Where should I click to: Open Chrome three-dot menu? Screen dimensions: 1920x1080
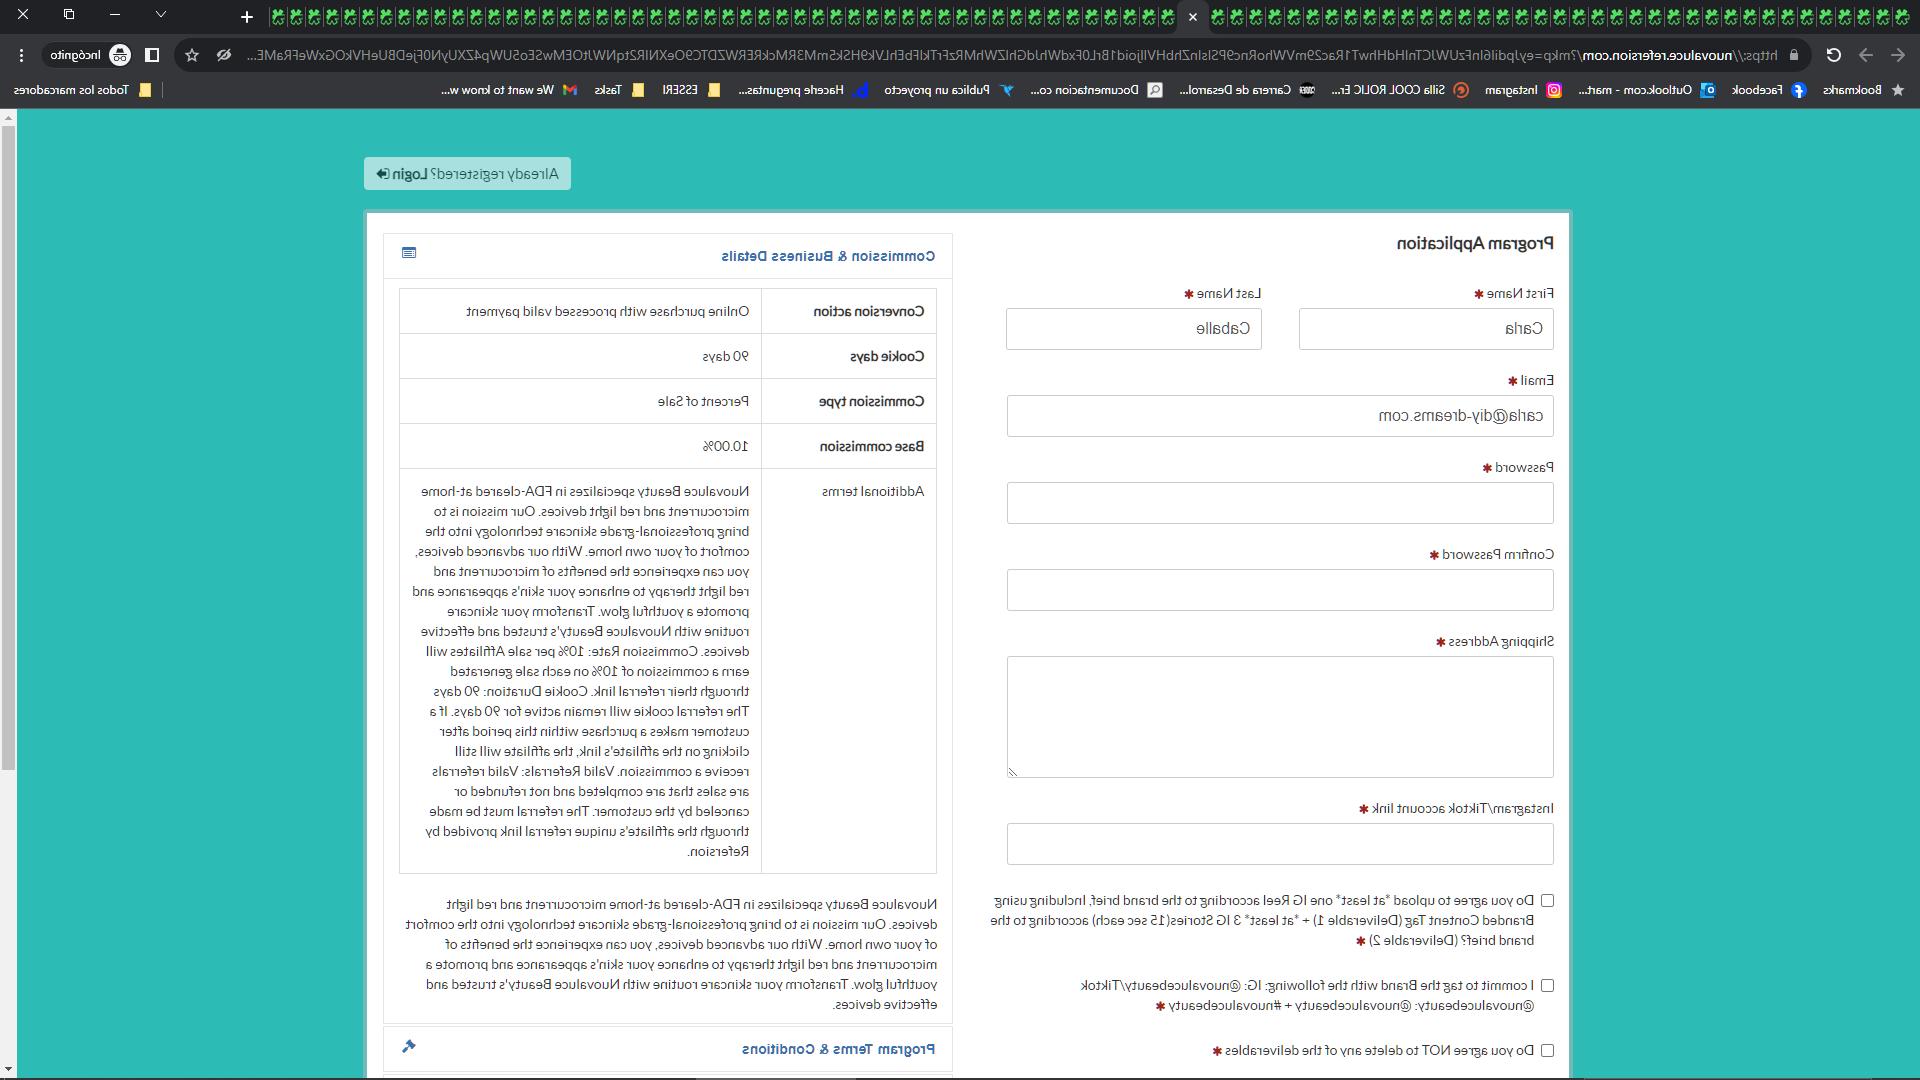(x=21, y=55)
